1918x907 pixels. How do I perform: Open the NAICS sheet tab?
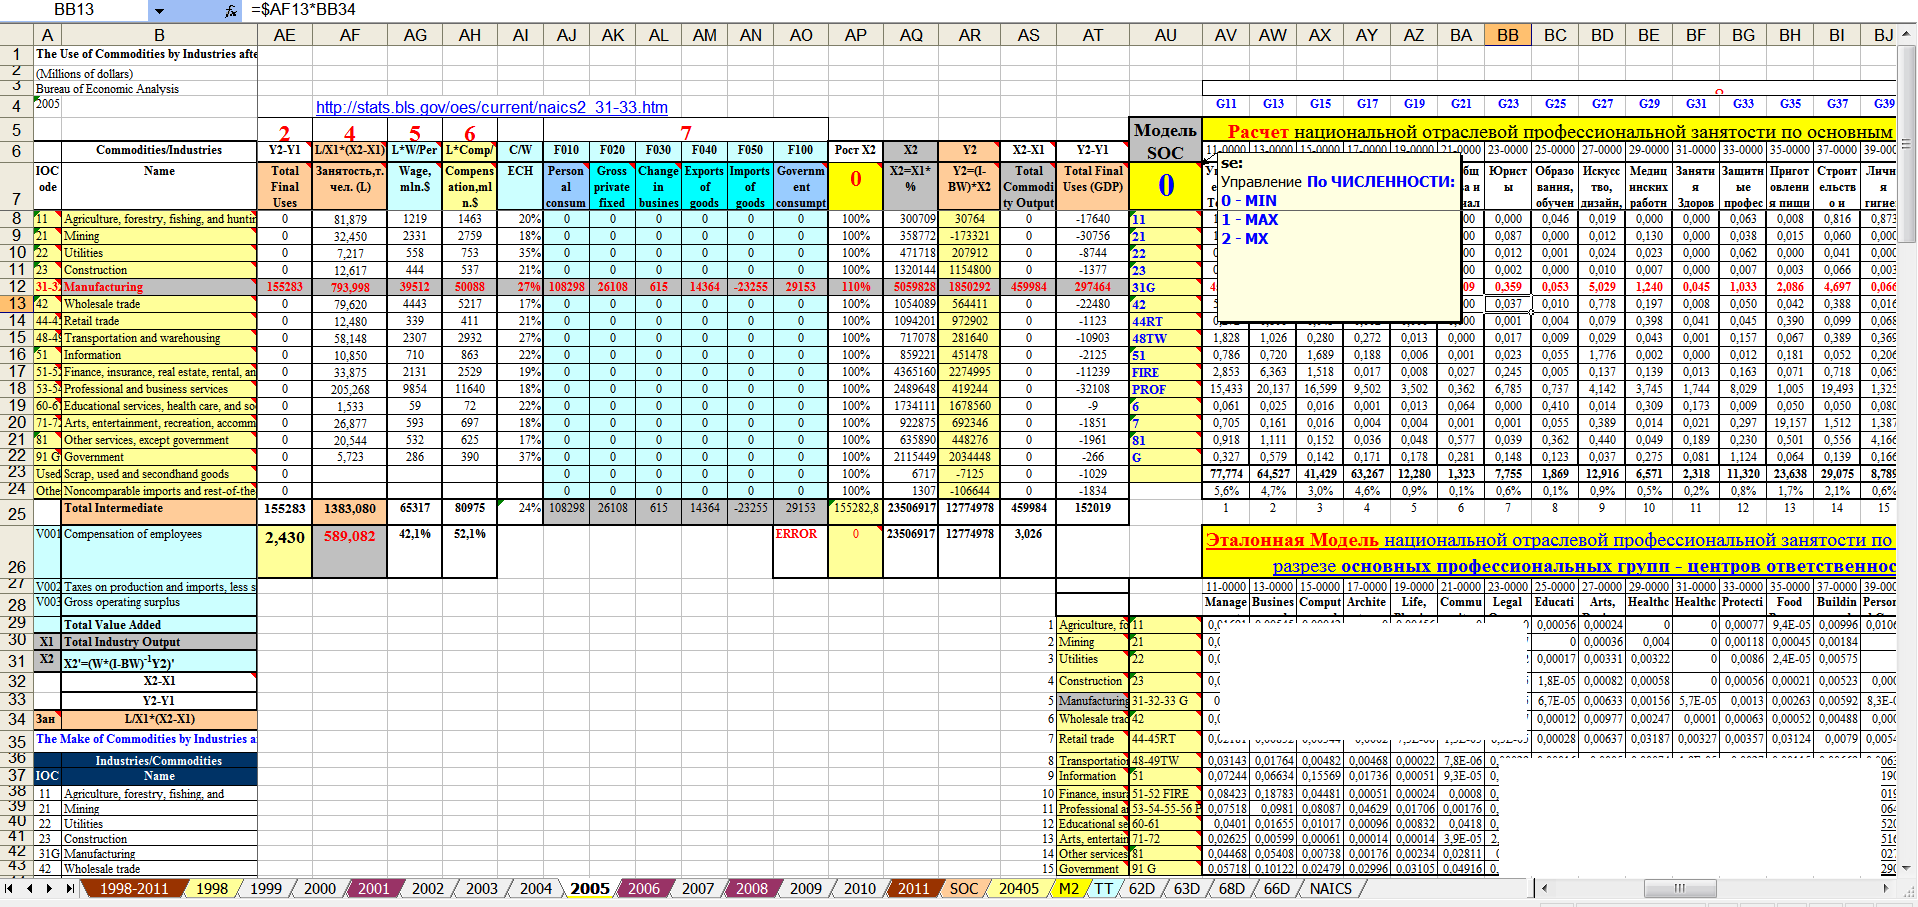click(x=1330, y=888)
